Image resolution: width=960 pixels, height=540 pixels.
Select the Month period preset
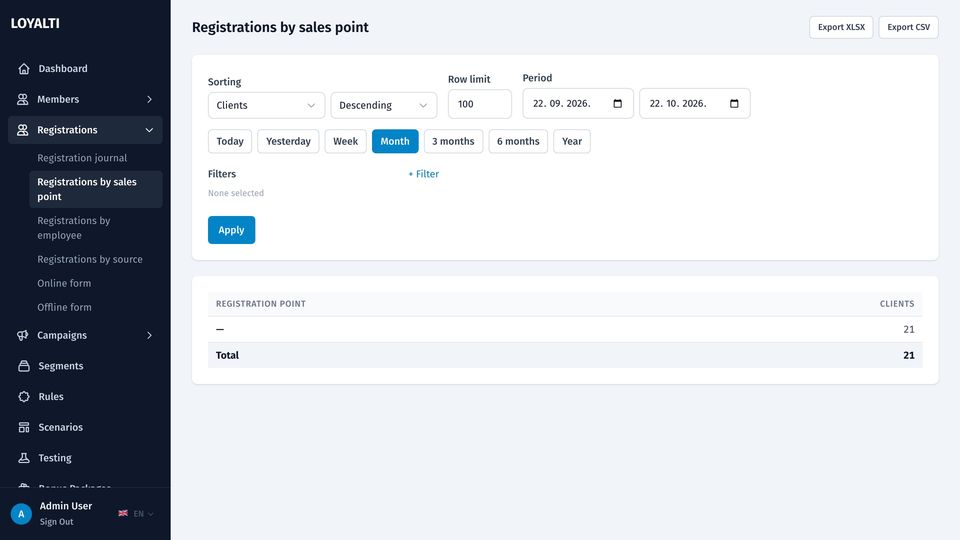[x=395, y=141]
